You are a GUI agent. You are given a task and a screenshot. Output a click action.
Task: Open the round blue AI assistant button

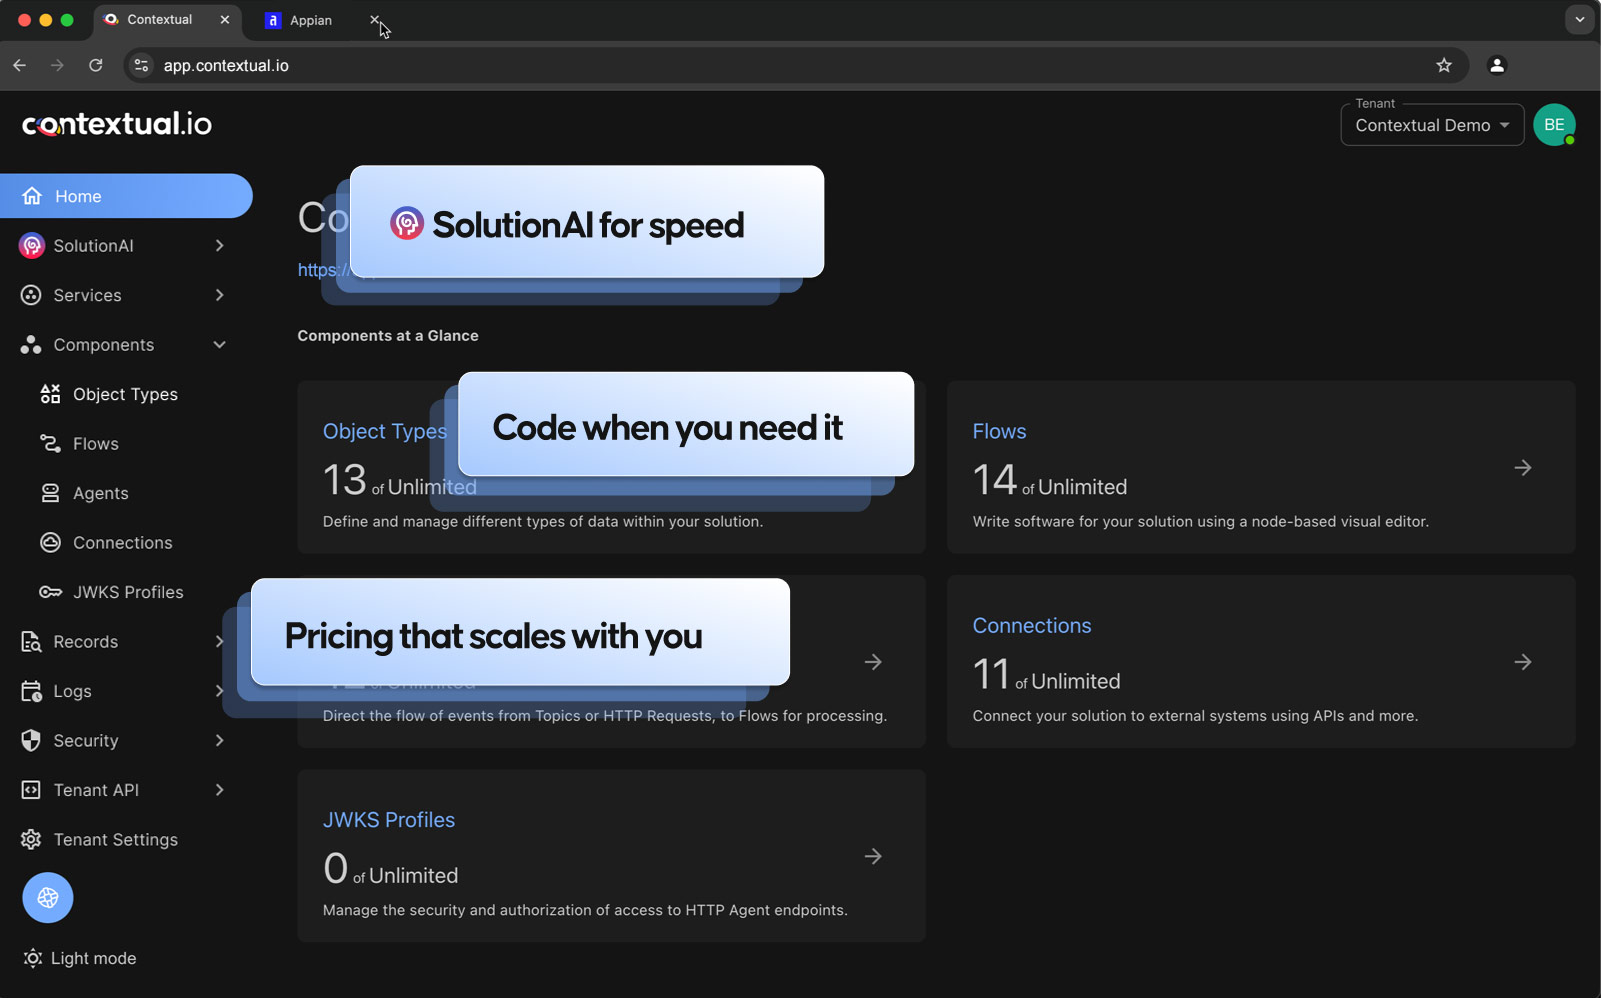(48, 897)
